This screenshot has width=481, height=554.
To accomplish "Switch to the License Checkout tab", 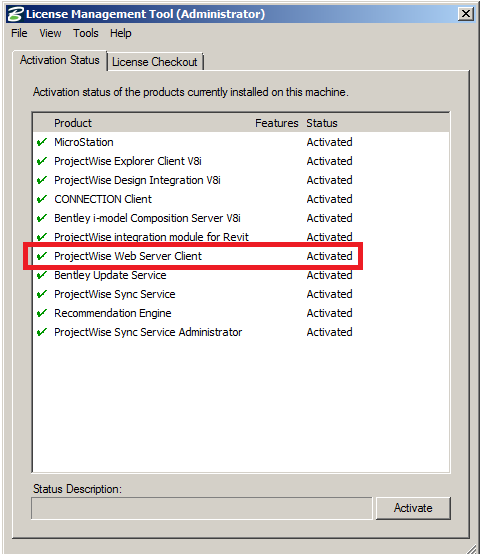I will 155,62.
